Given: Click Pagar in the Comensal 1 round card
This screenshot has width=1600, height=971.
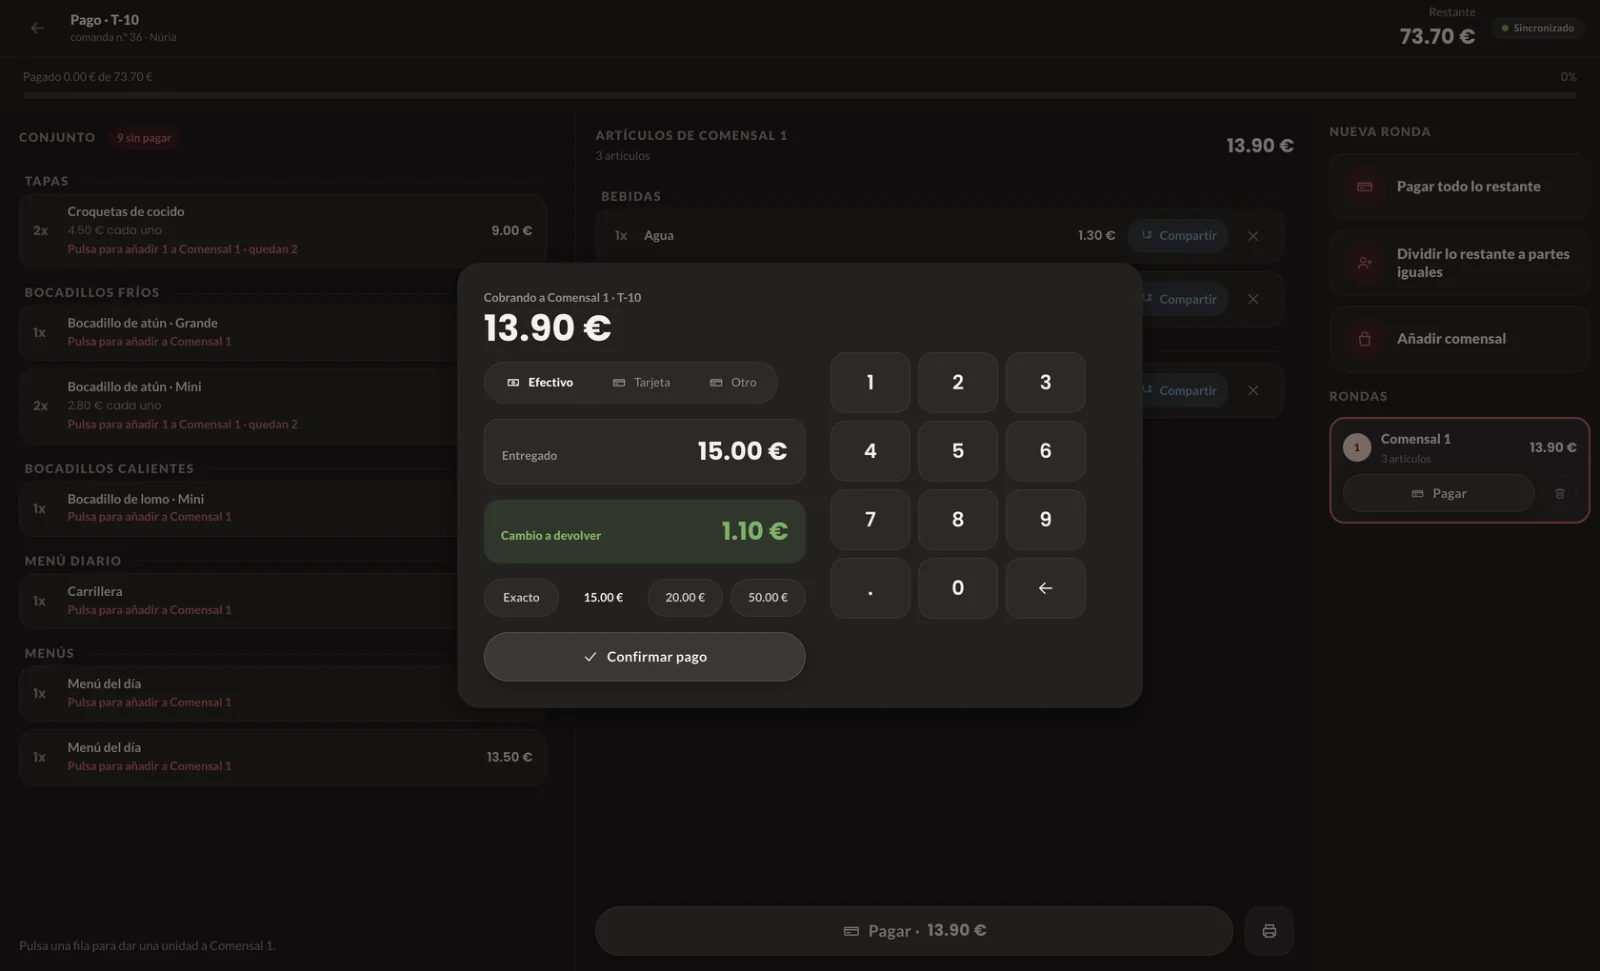Looking at the screenshot, I should coord(1438,493).
